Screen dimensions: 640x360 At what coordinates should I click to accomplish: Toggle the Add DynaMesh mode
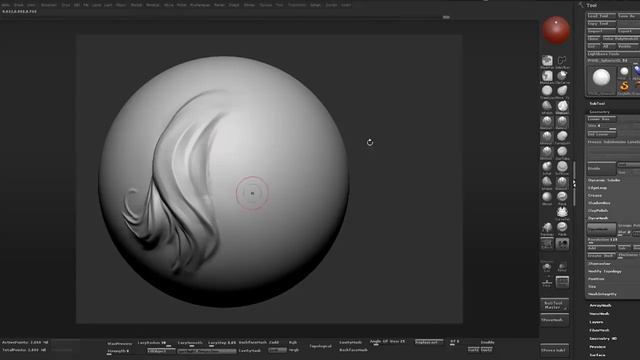[601, 248]
